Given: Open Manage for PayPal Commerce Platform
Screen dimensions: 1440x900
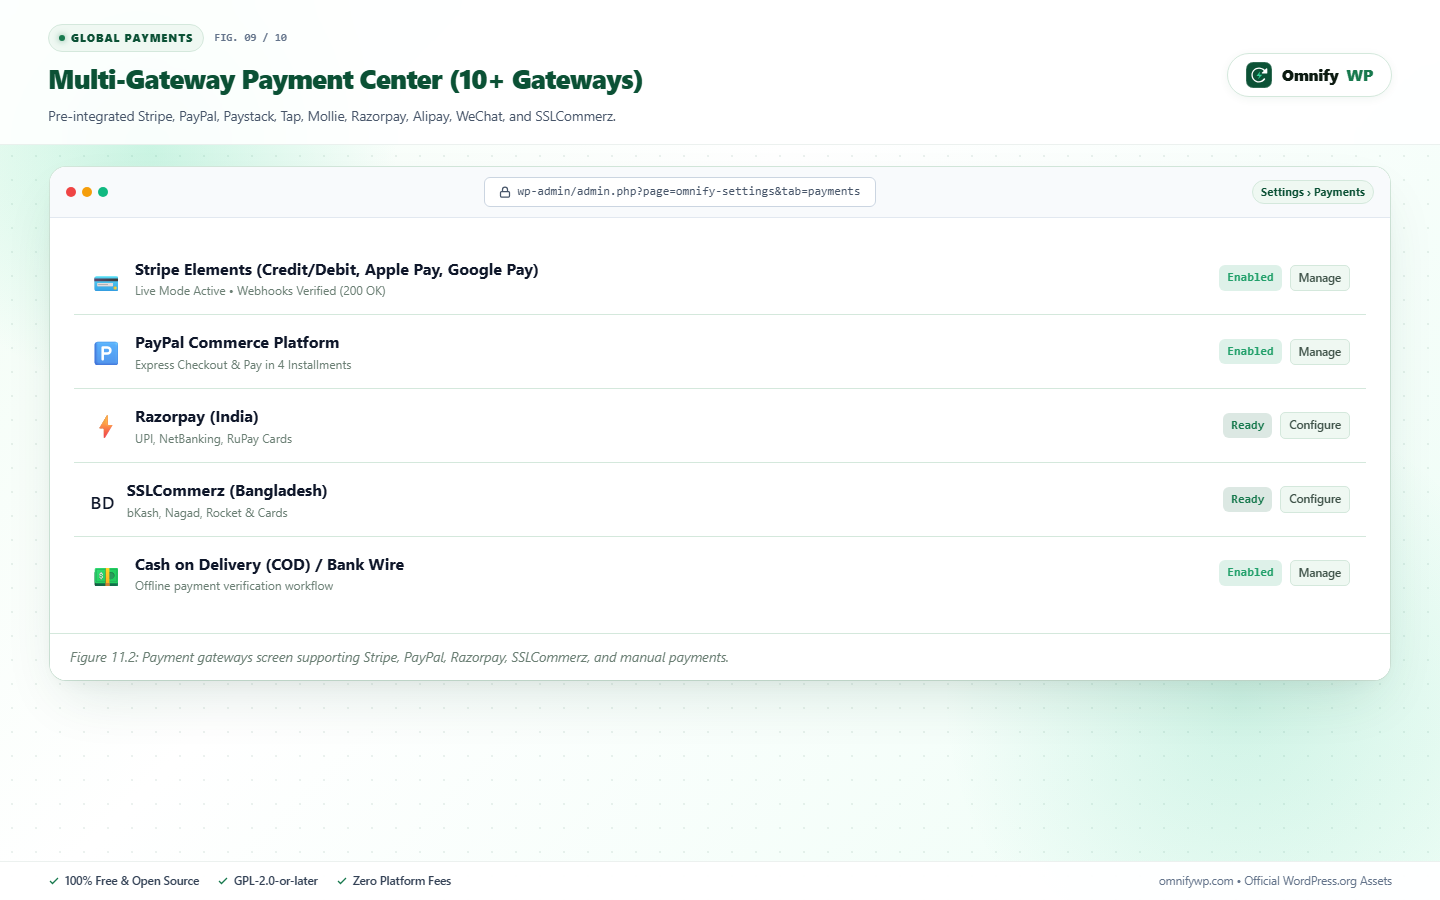Looking at the screenshot, I should coord(1320,352).
